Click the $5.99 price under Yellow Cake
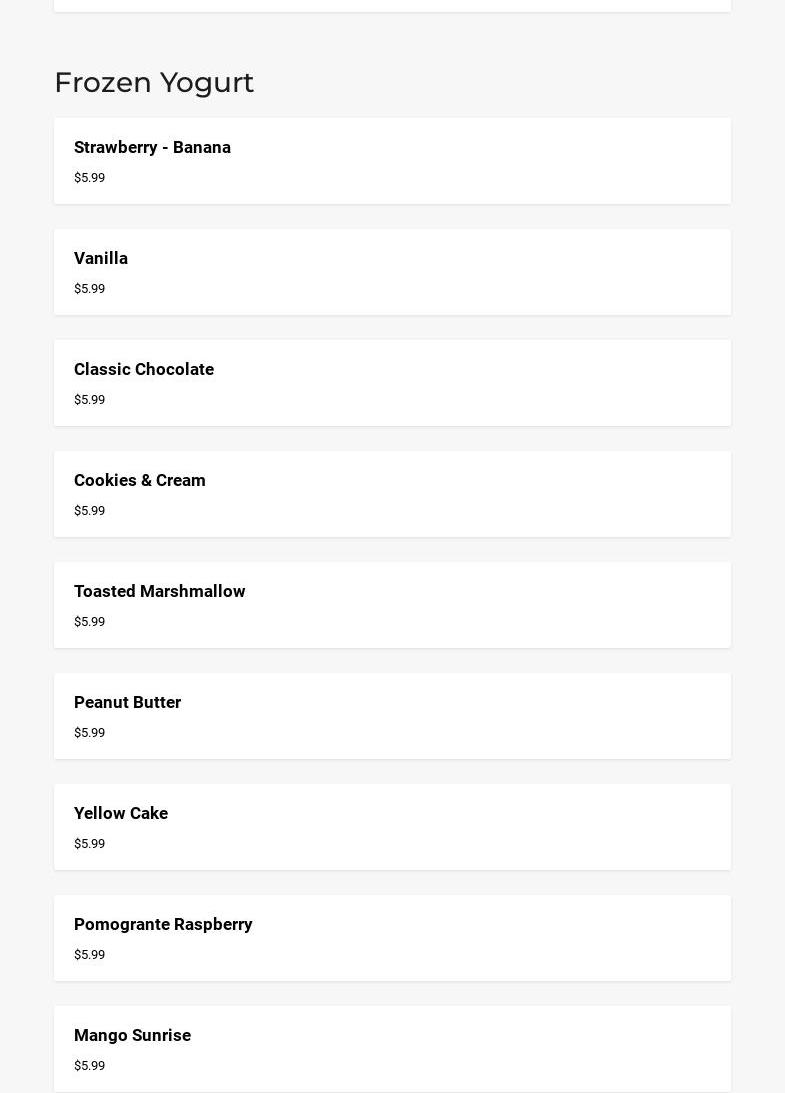The height and width of the screenshot is (1093, 785). 89,844
